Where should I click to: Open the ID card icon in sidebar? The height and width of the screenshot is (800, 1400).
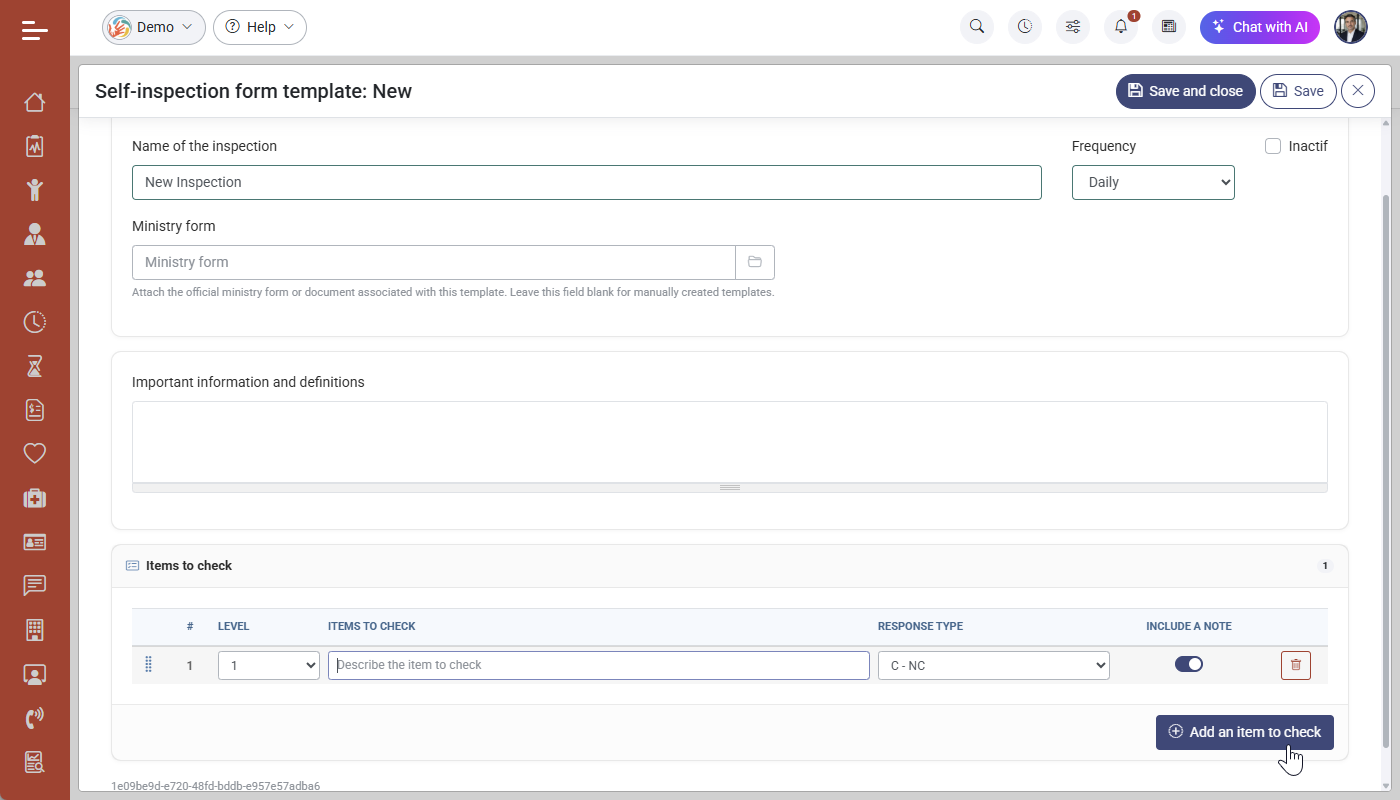[x=35, y=542]
